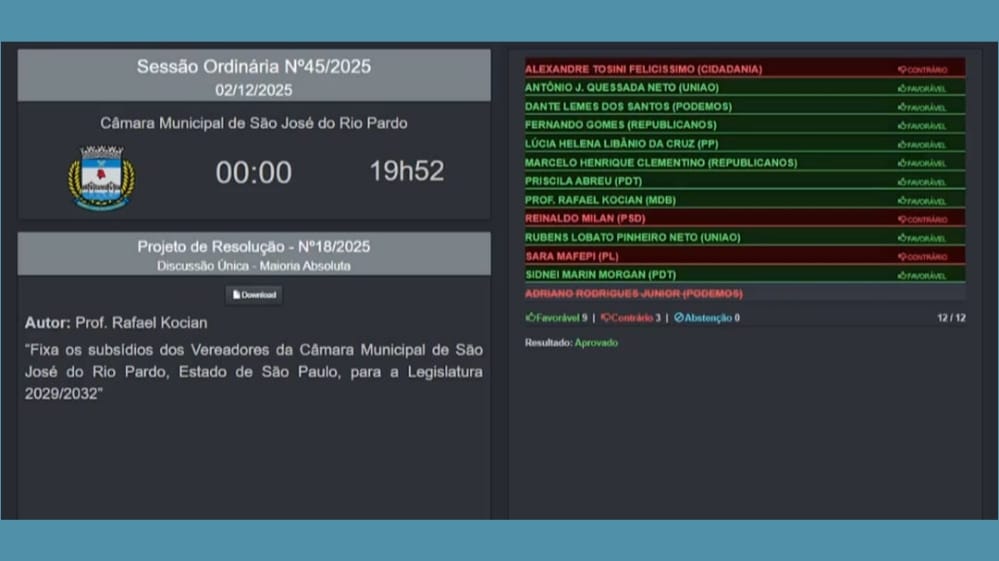Click Antônio J. Quessada Neto's Favorável icon

tap(902, 89)
